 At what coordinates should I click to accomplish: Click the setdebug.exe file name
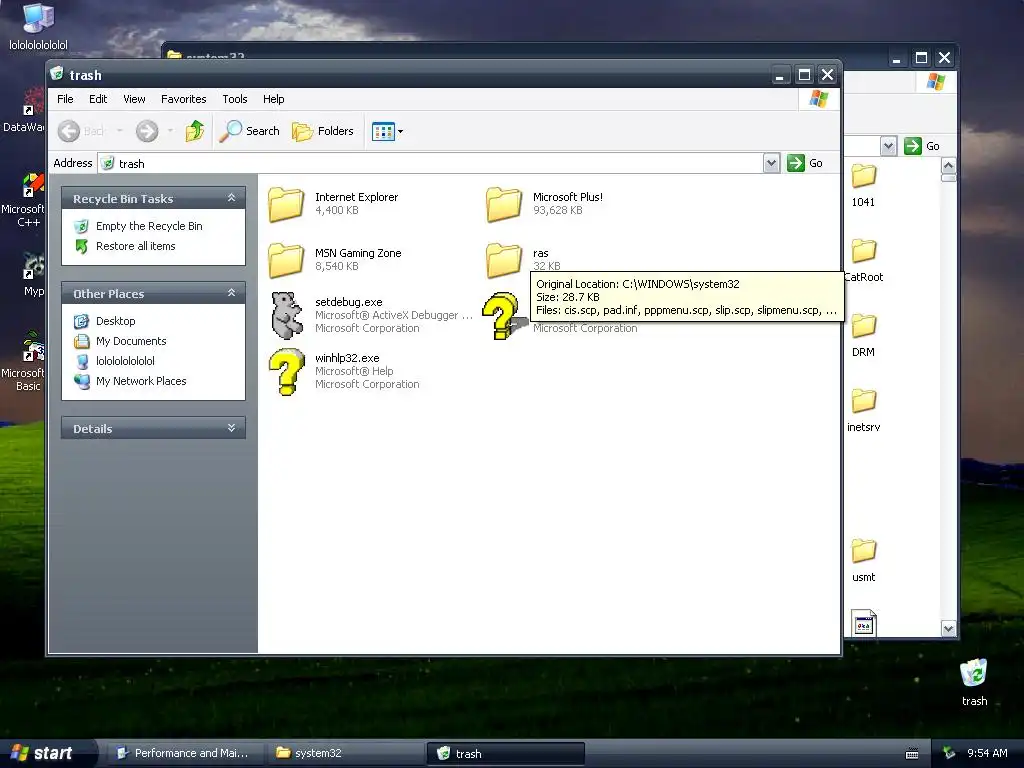click(x=349, y=302)
